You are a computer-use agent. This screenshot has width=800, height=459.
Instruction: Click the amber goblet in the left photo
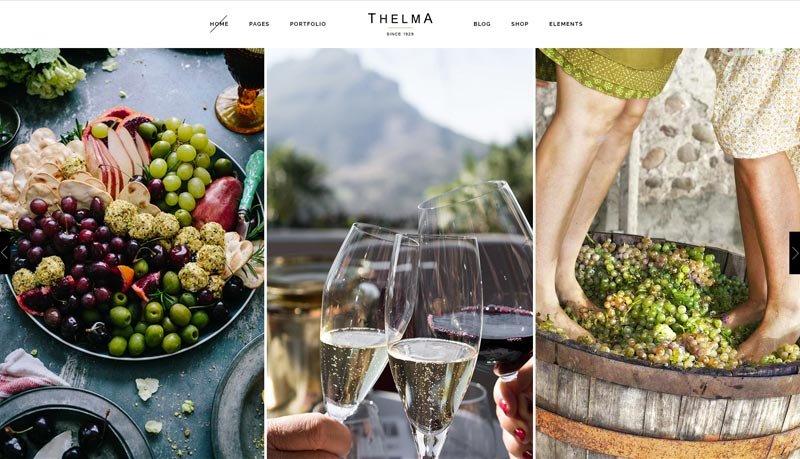point(241,90)
